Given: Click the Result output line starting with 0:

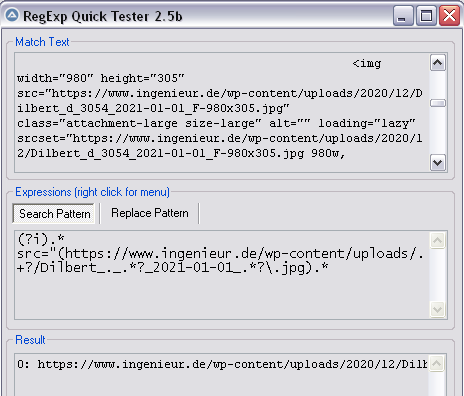Looking at the screenshot, I should pos(222,364).
